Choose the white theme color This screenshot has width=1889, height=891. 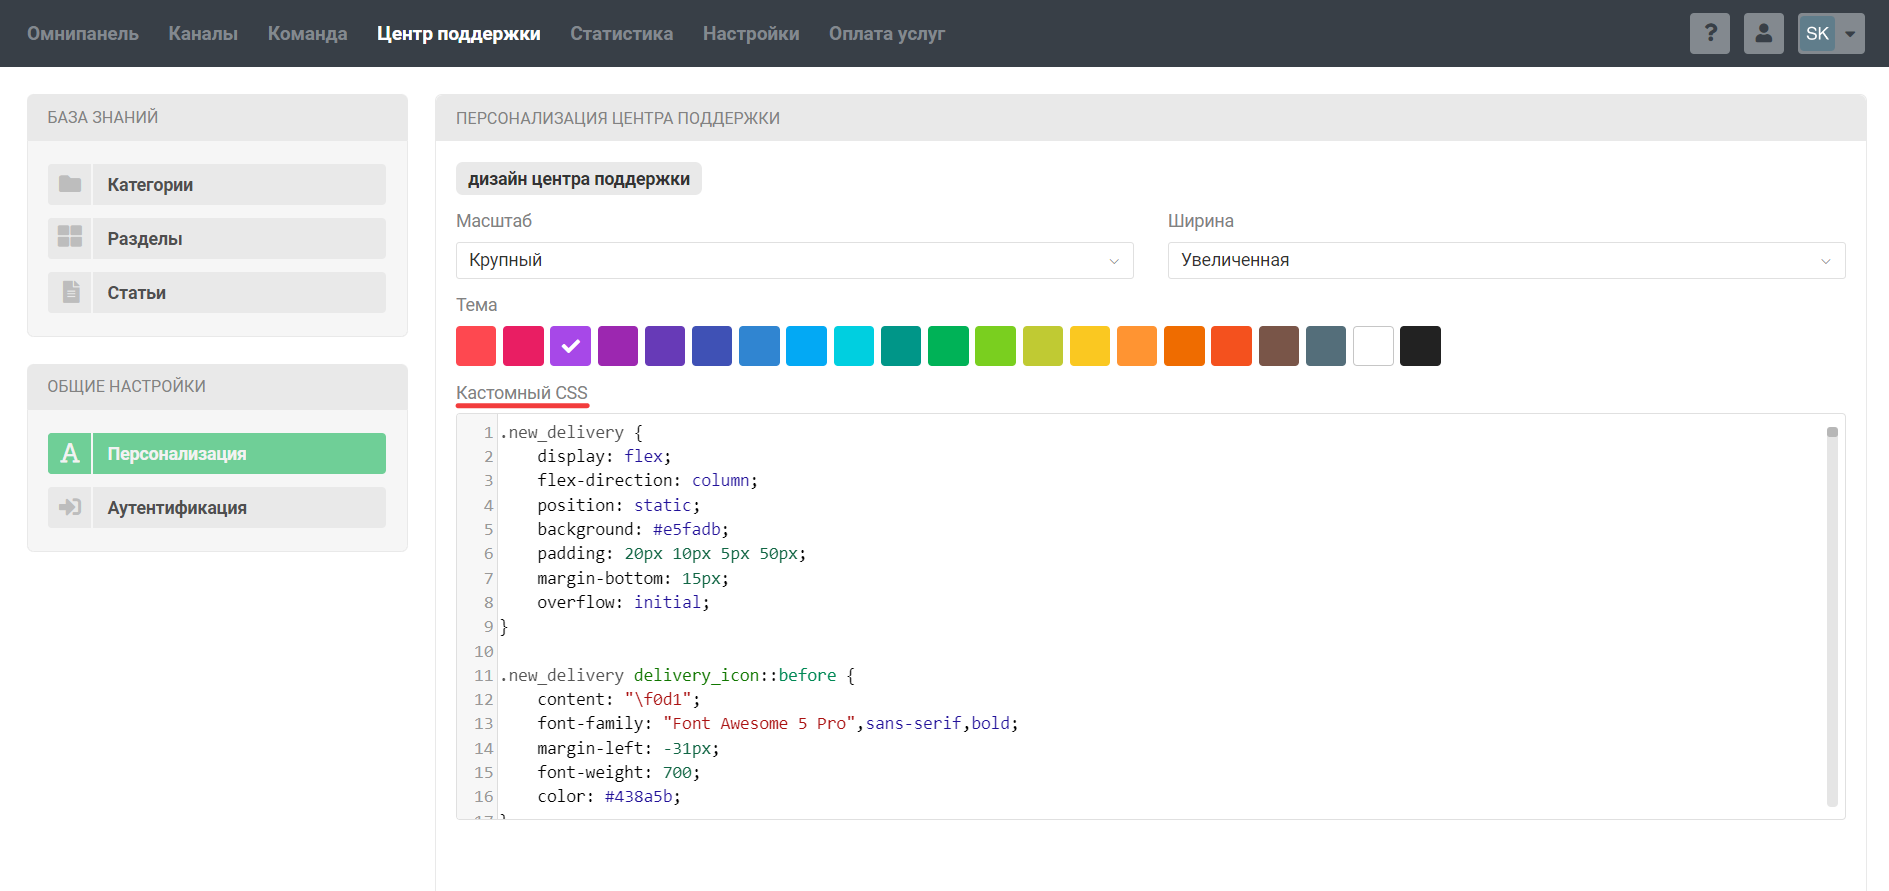[1373, 346]
